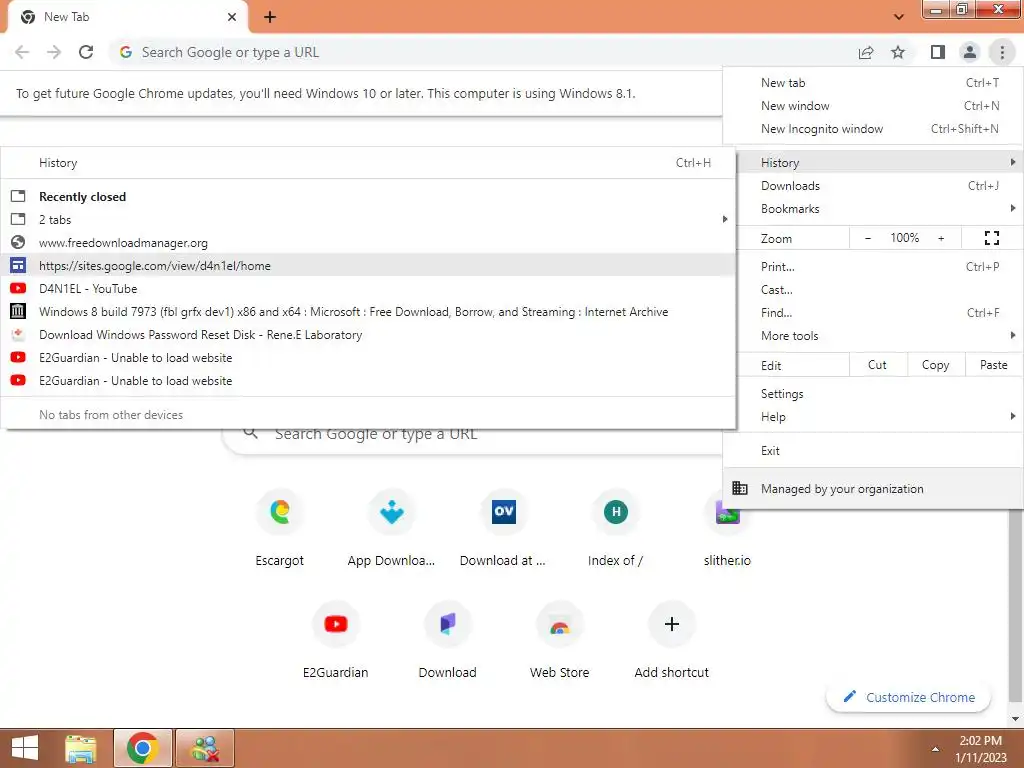Viewport: 1024px width, 768px height.
Task: Open the side panel icon
Action: click(938, 52)
